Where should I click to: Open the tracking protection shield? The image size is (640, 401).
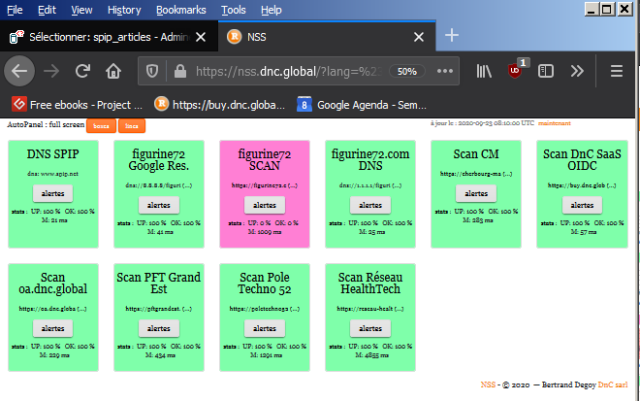[152, 71]
